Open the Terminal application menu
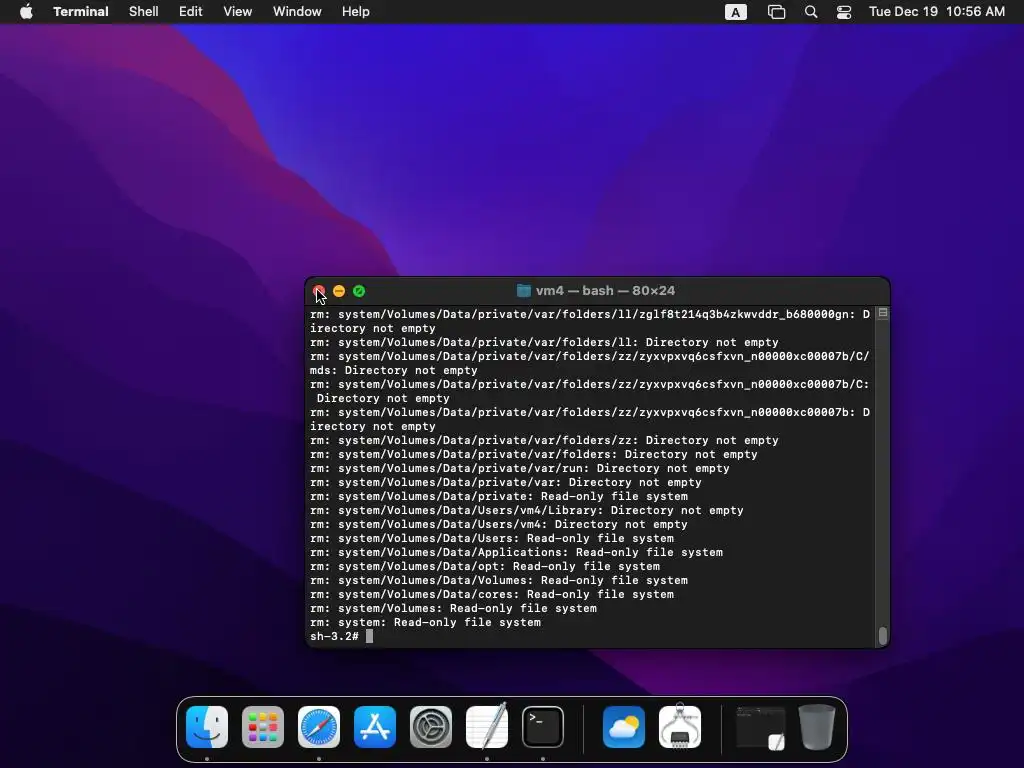 (81, 12)
